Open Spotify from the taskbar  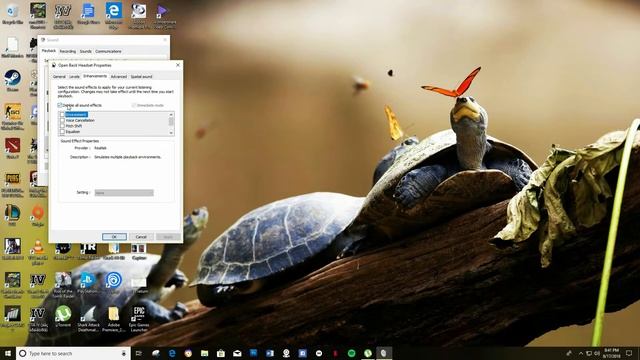tap(351, 353)
